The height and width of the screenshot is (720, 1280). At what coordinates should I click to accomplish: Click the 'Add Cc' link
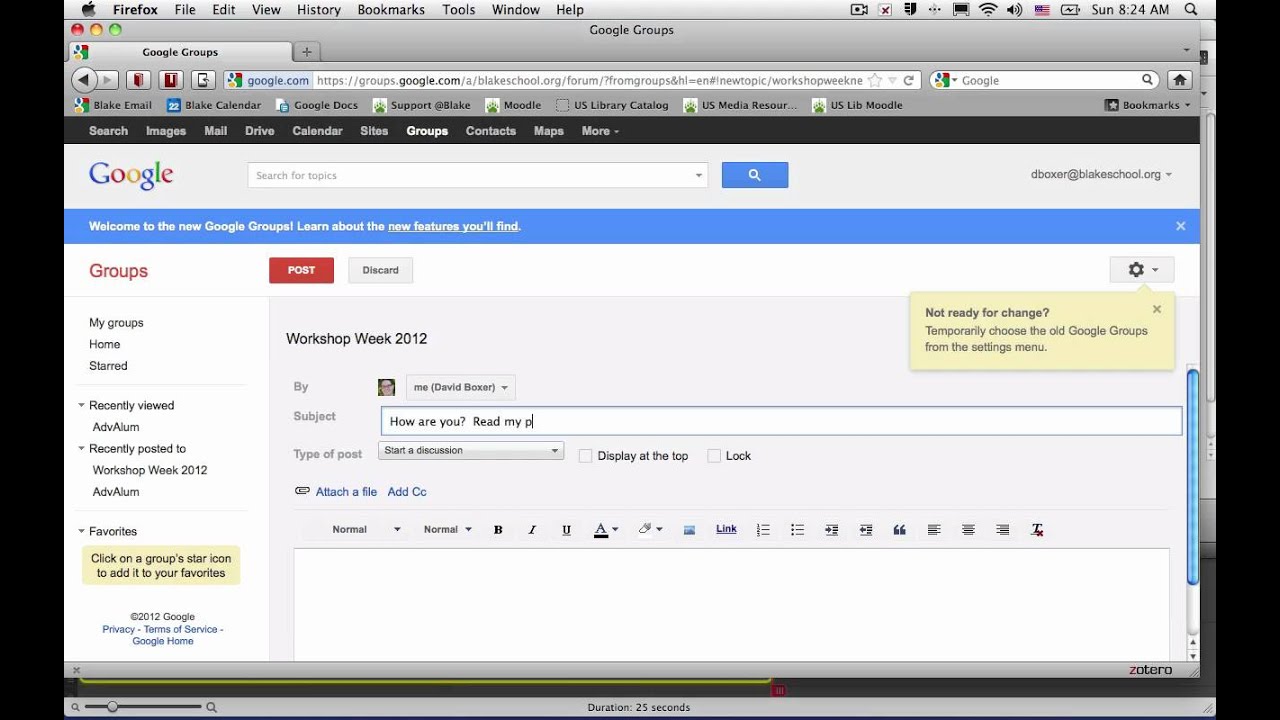point(407,492)
